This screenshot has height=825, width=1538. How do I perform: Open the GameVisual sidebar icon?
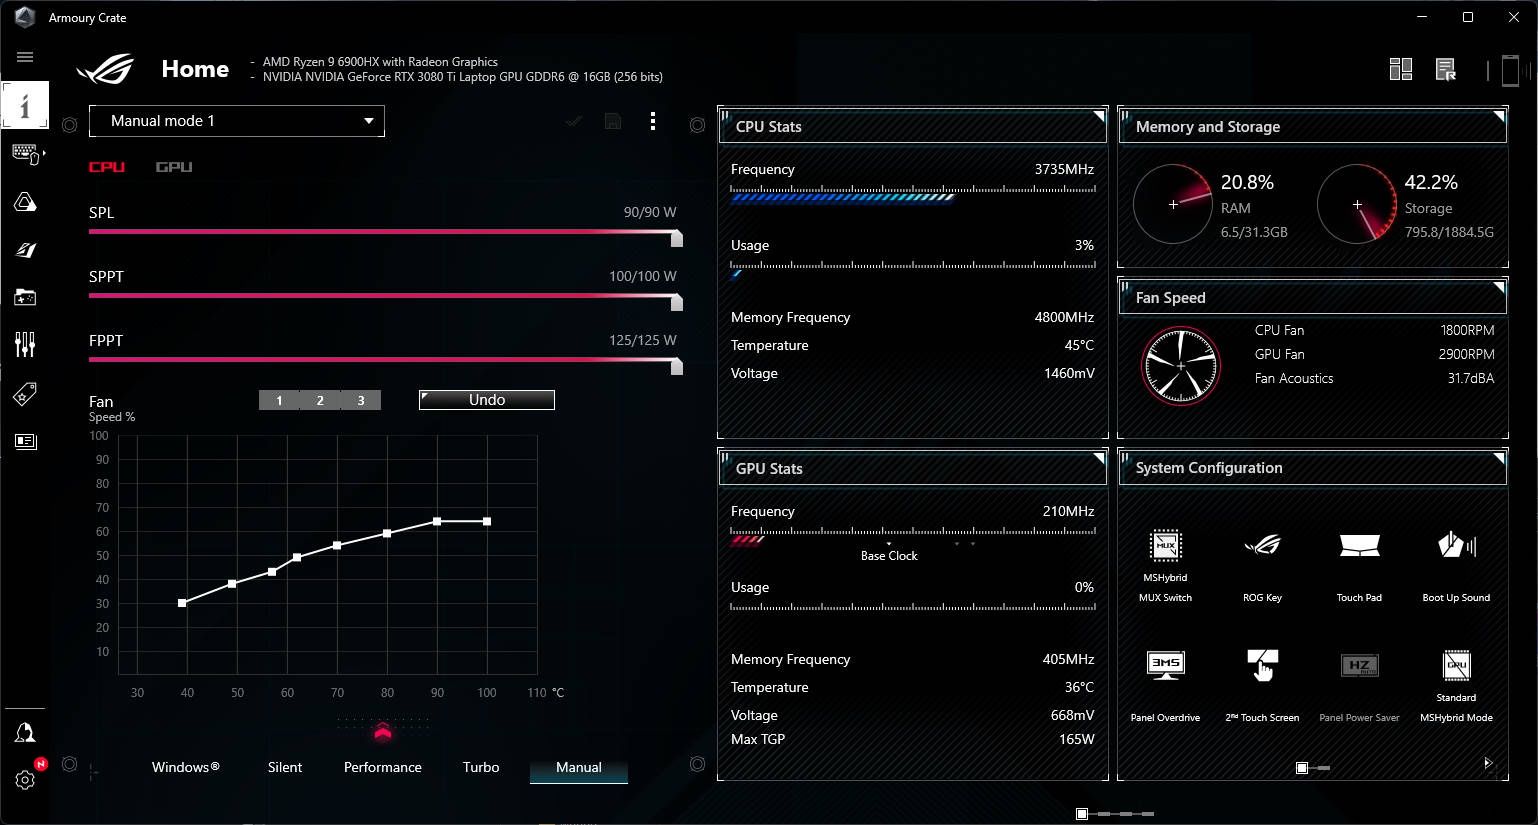click(25, 250)
